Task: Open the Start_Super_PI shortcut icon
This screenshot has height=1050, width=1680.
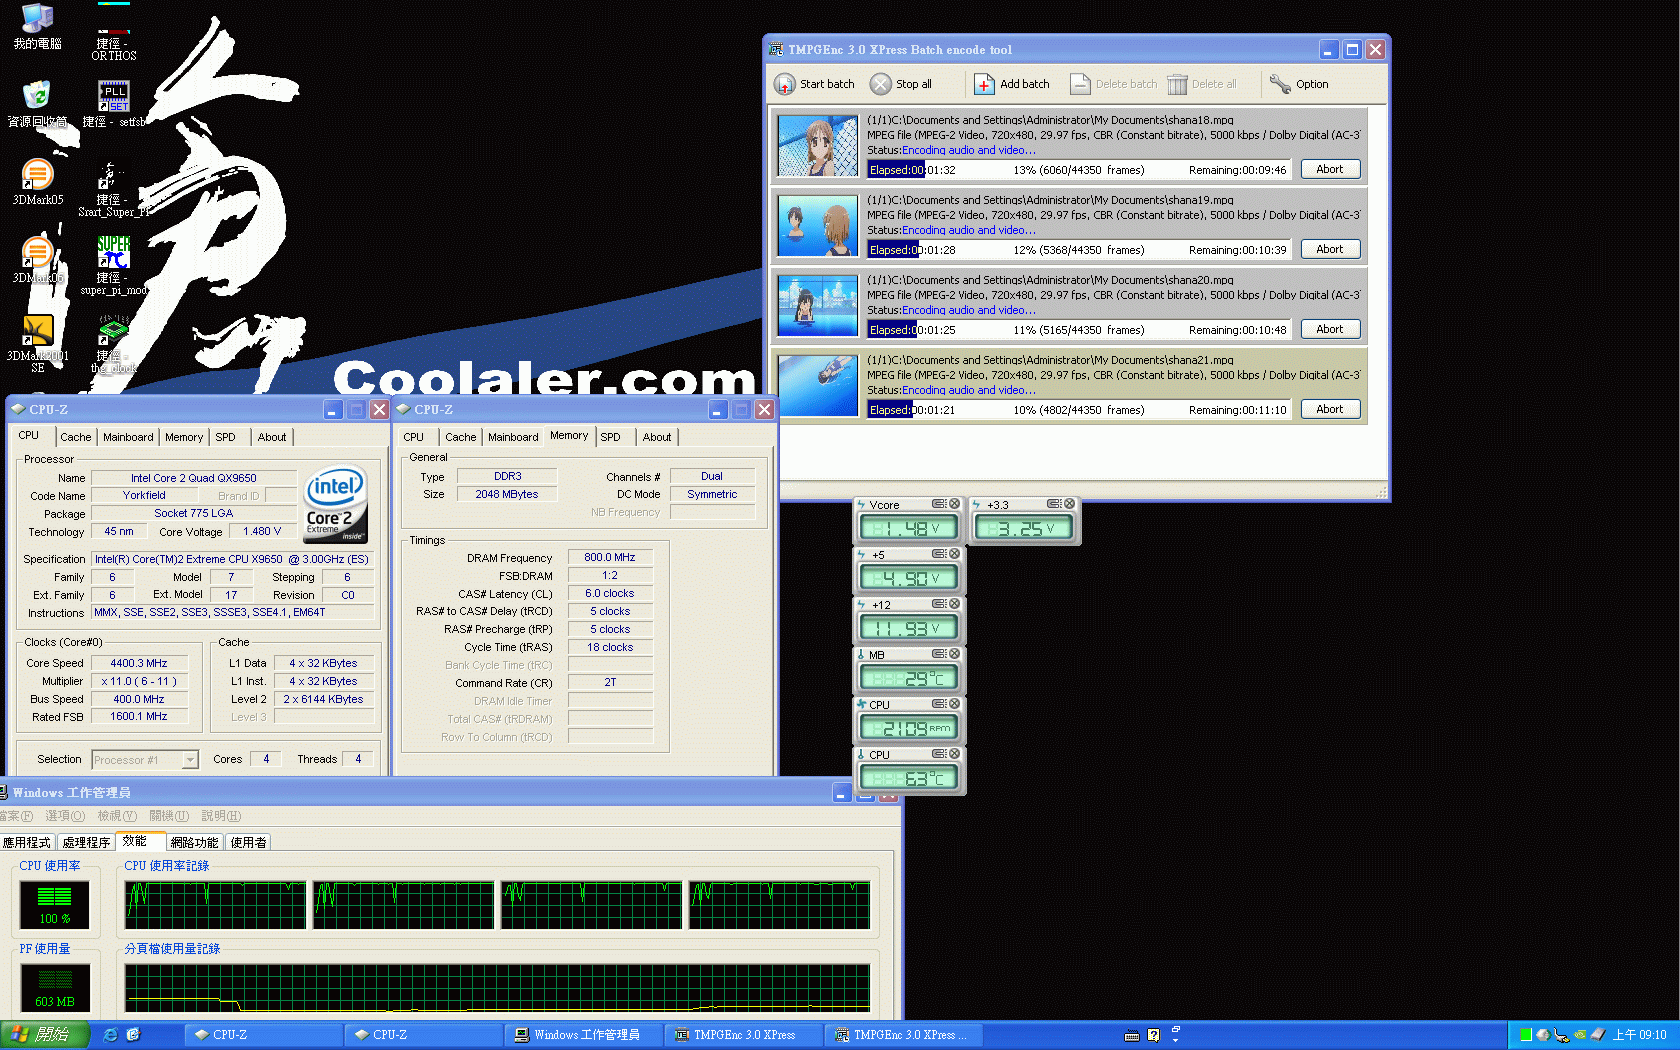Action: [114, 188]
